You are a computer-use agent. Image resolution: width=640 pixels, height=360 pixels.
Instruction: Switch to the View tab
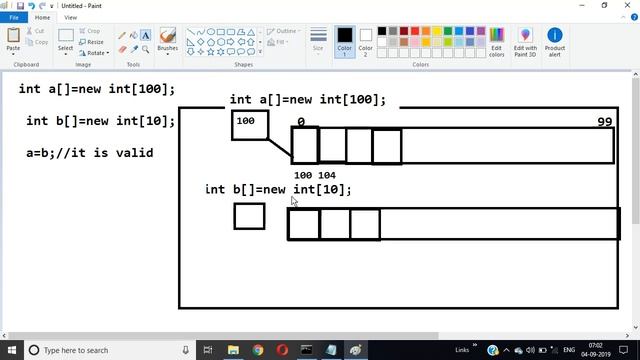coord(70,18)
